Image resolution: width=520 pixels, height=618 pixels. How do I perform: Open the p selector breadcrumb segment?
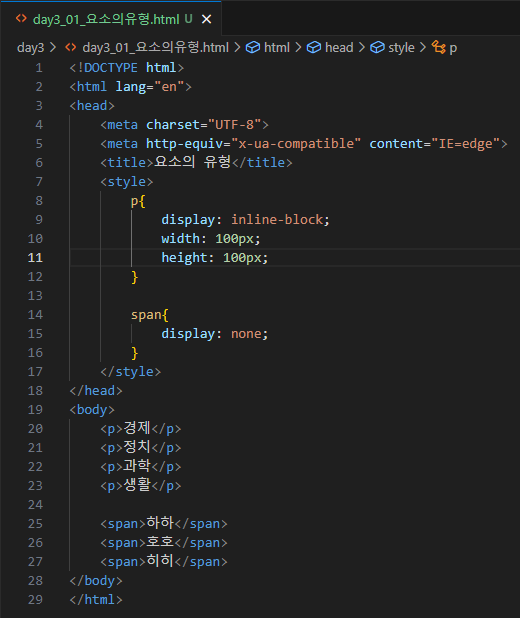point(453,48)
